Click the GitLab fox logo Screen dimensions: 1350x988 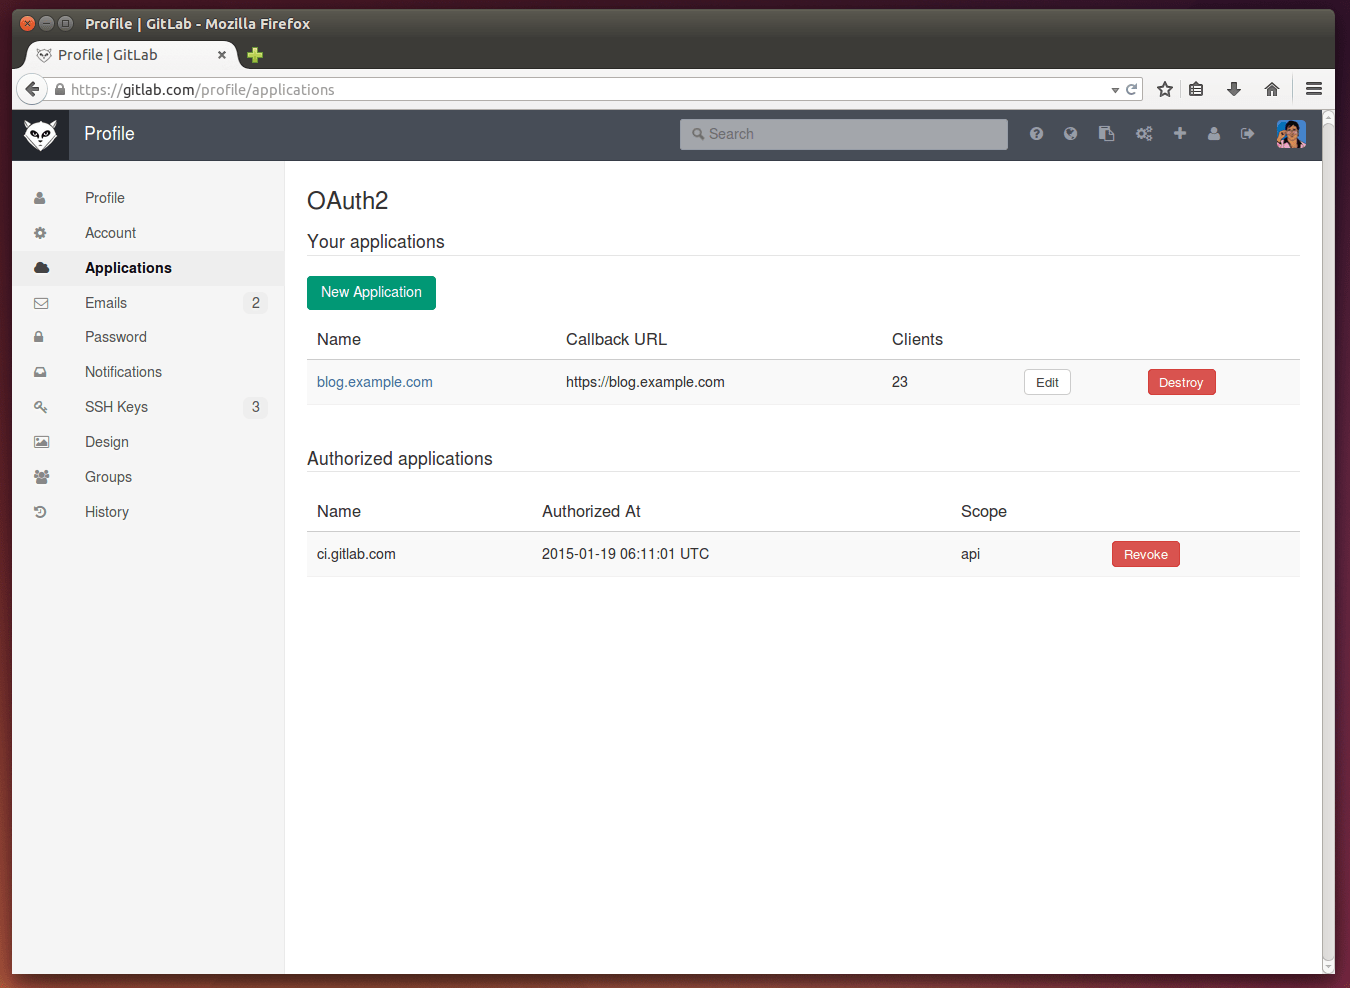40,133
